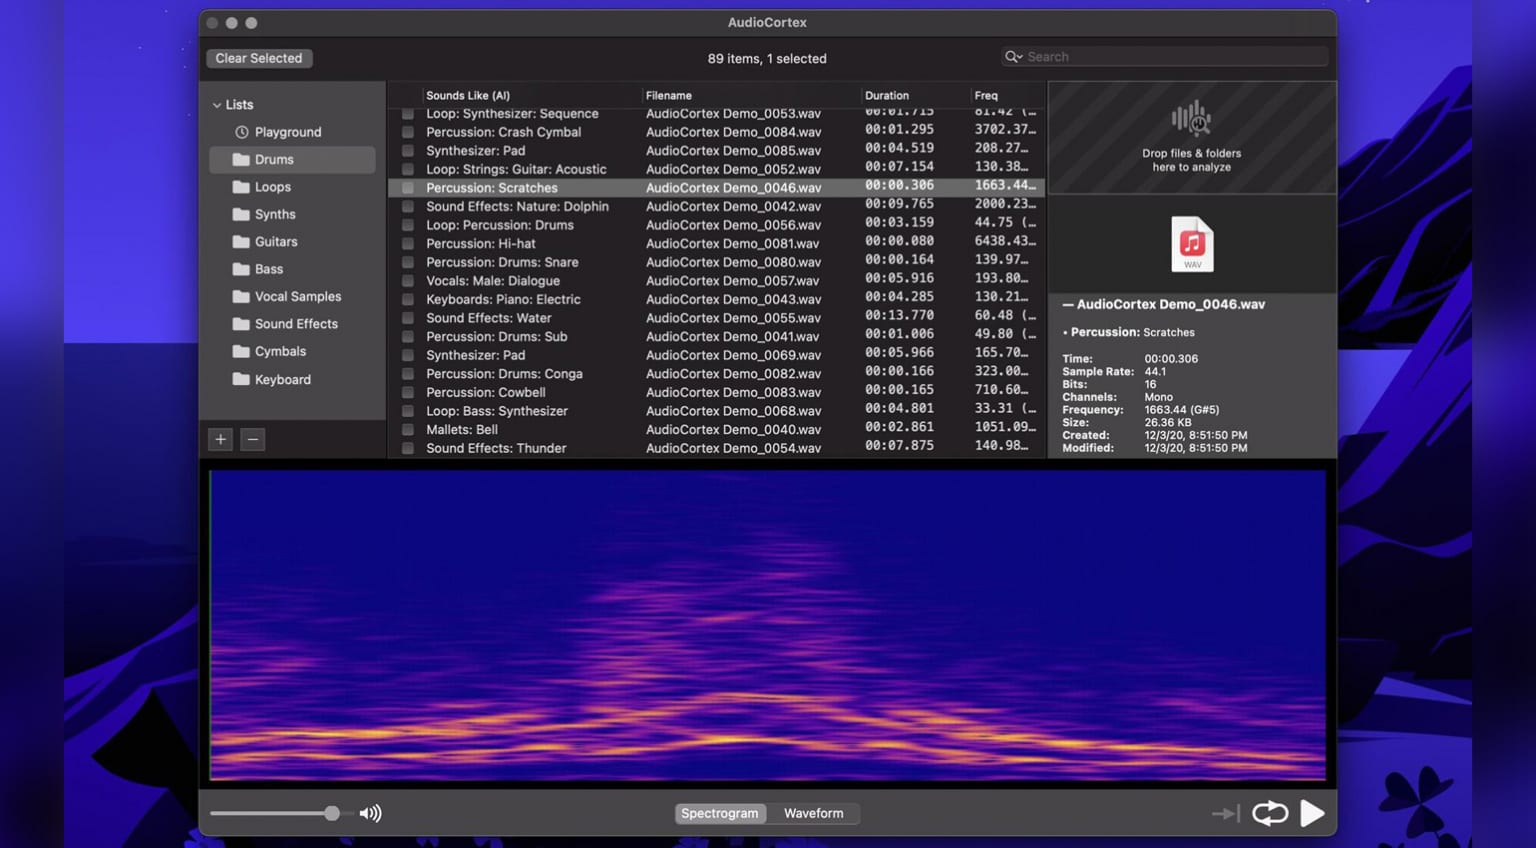Adjust the volume slider knob
1536x848 pixels.
click(332, 813)
